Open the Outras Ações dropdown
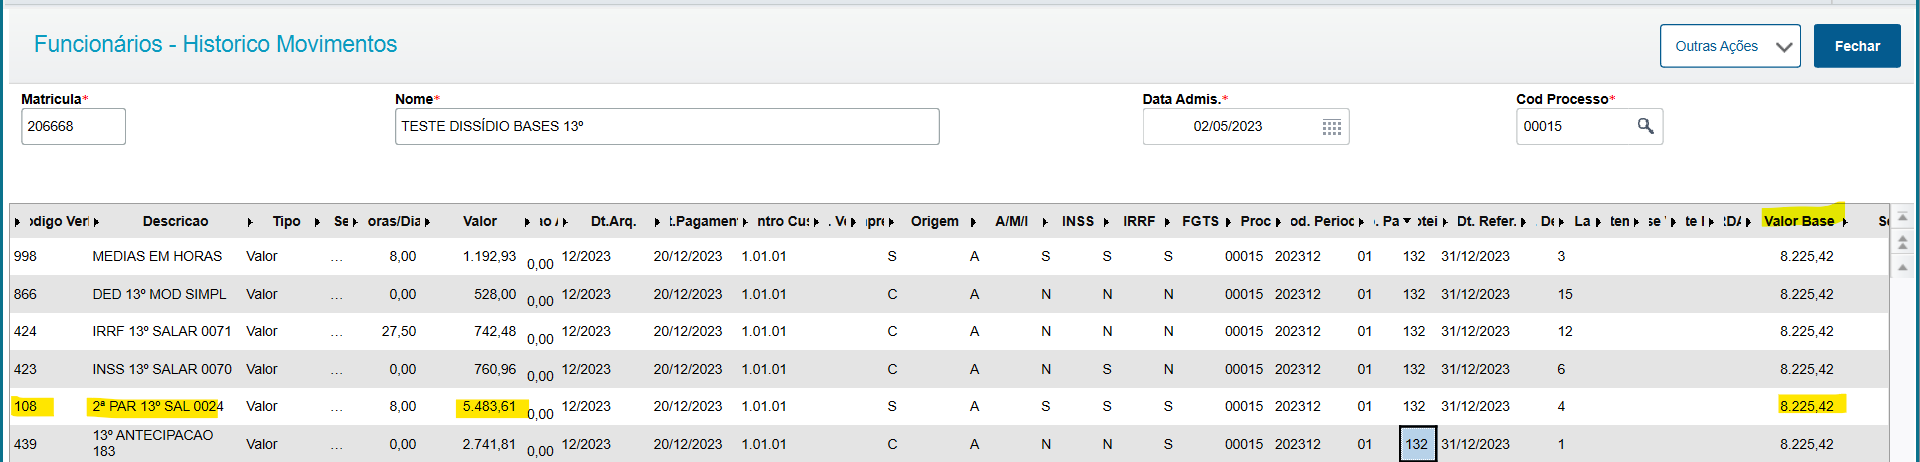1920x462 pixels. tap(1729, 46)
